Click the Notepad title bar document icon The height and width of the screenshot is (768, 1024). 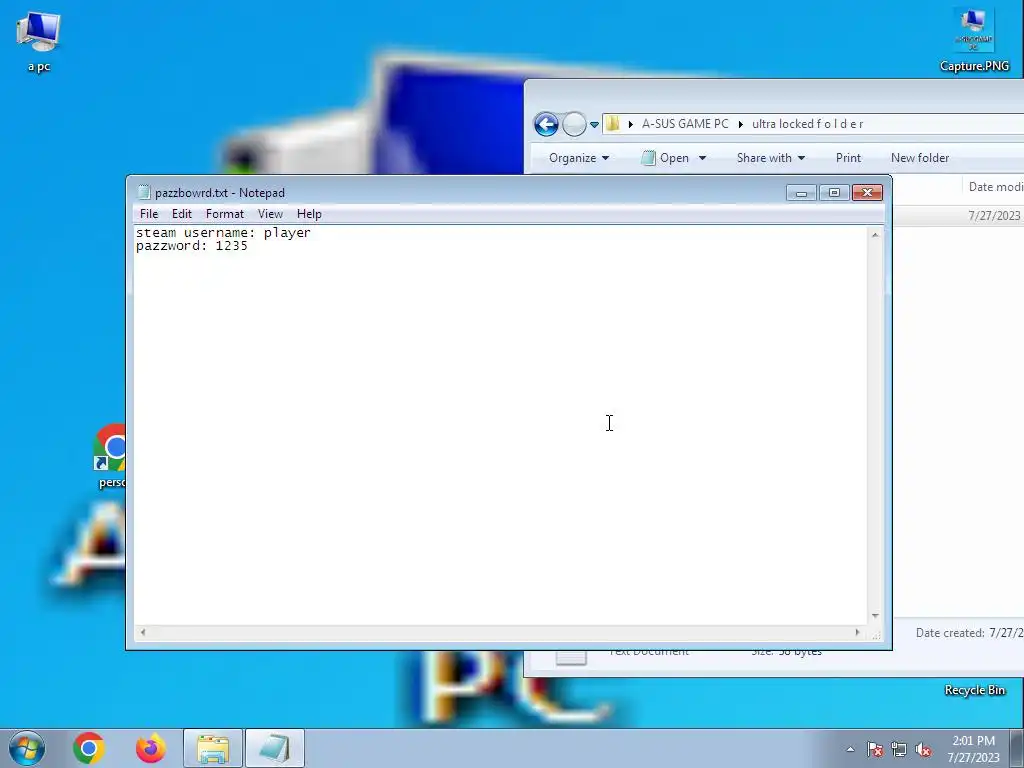(143, 192)
